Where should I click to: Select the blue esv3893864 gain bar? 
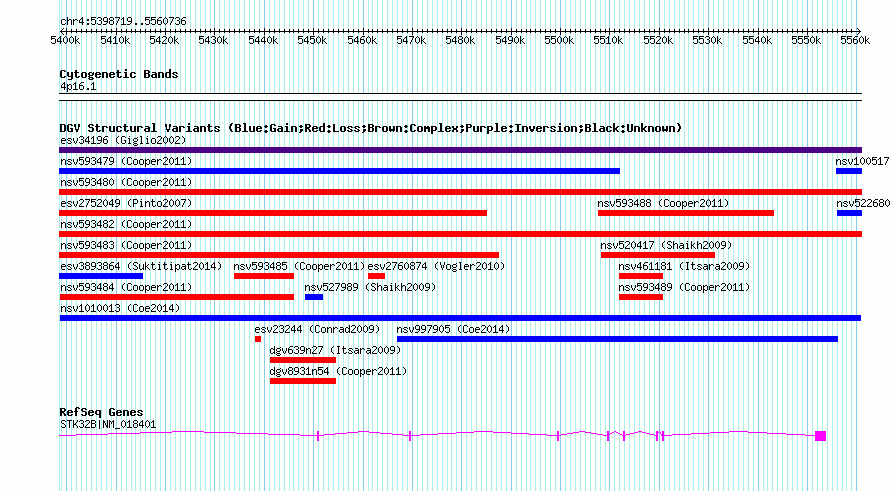click(x=101, y=276)
